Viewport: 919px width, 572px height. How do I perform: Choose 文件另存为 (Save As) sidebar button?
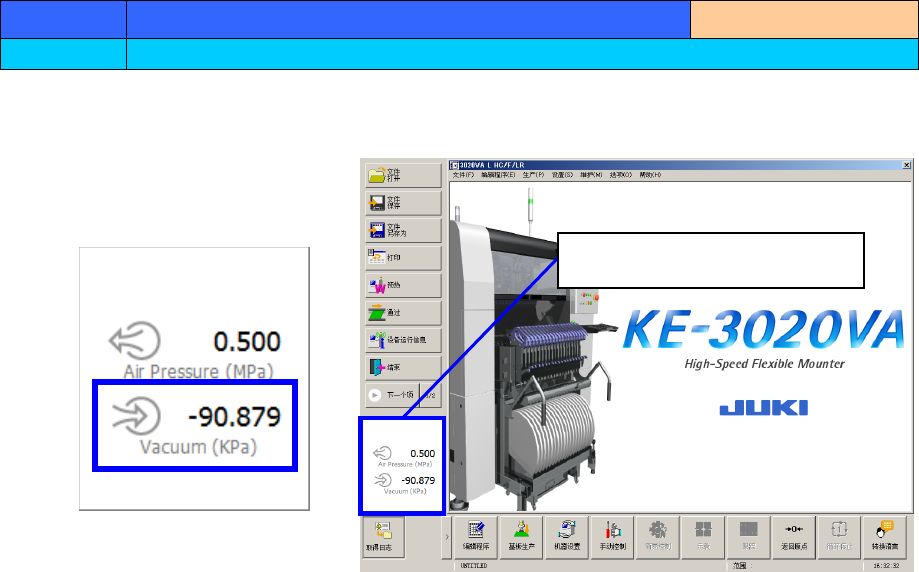coord(403,230)
